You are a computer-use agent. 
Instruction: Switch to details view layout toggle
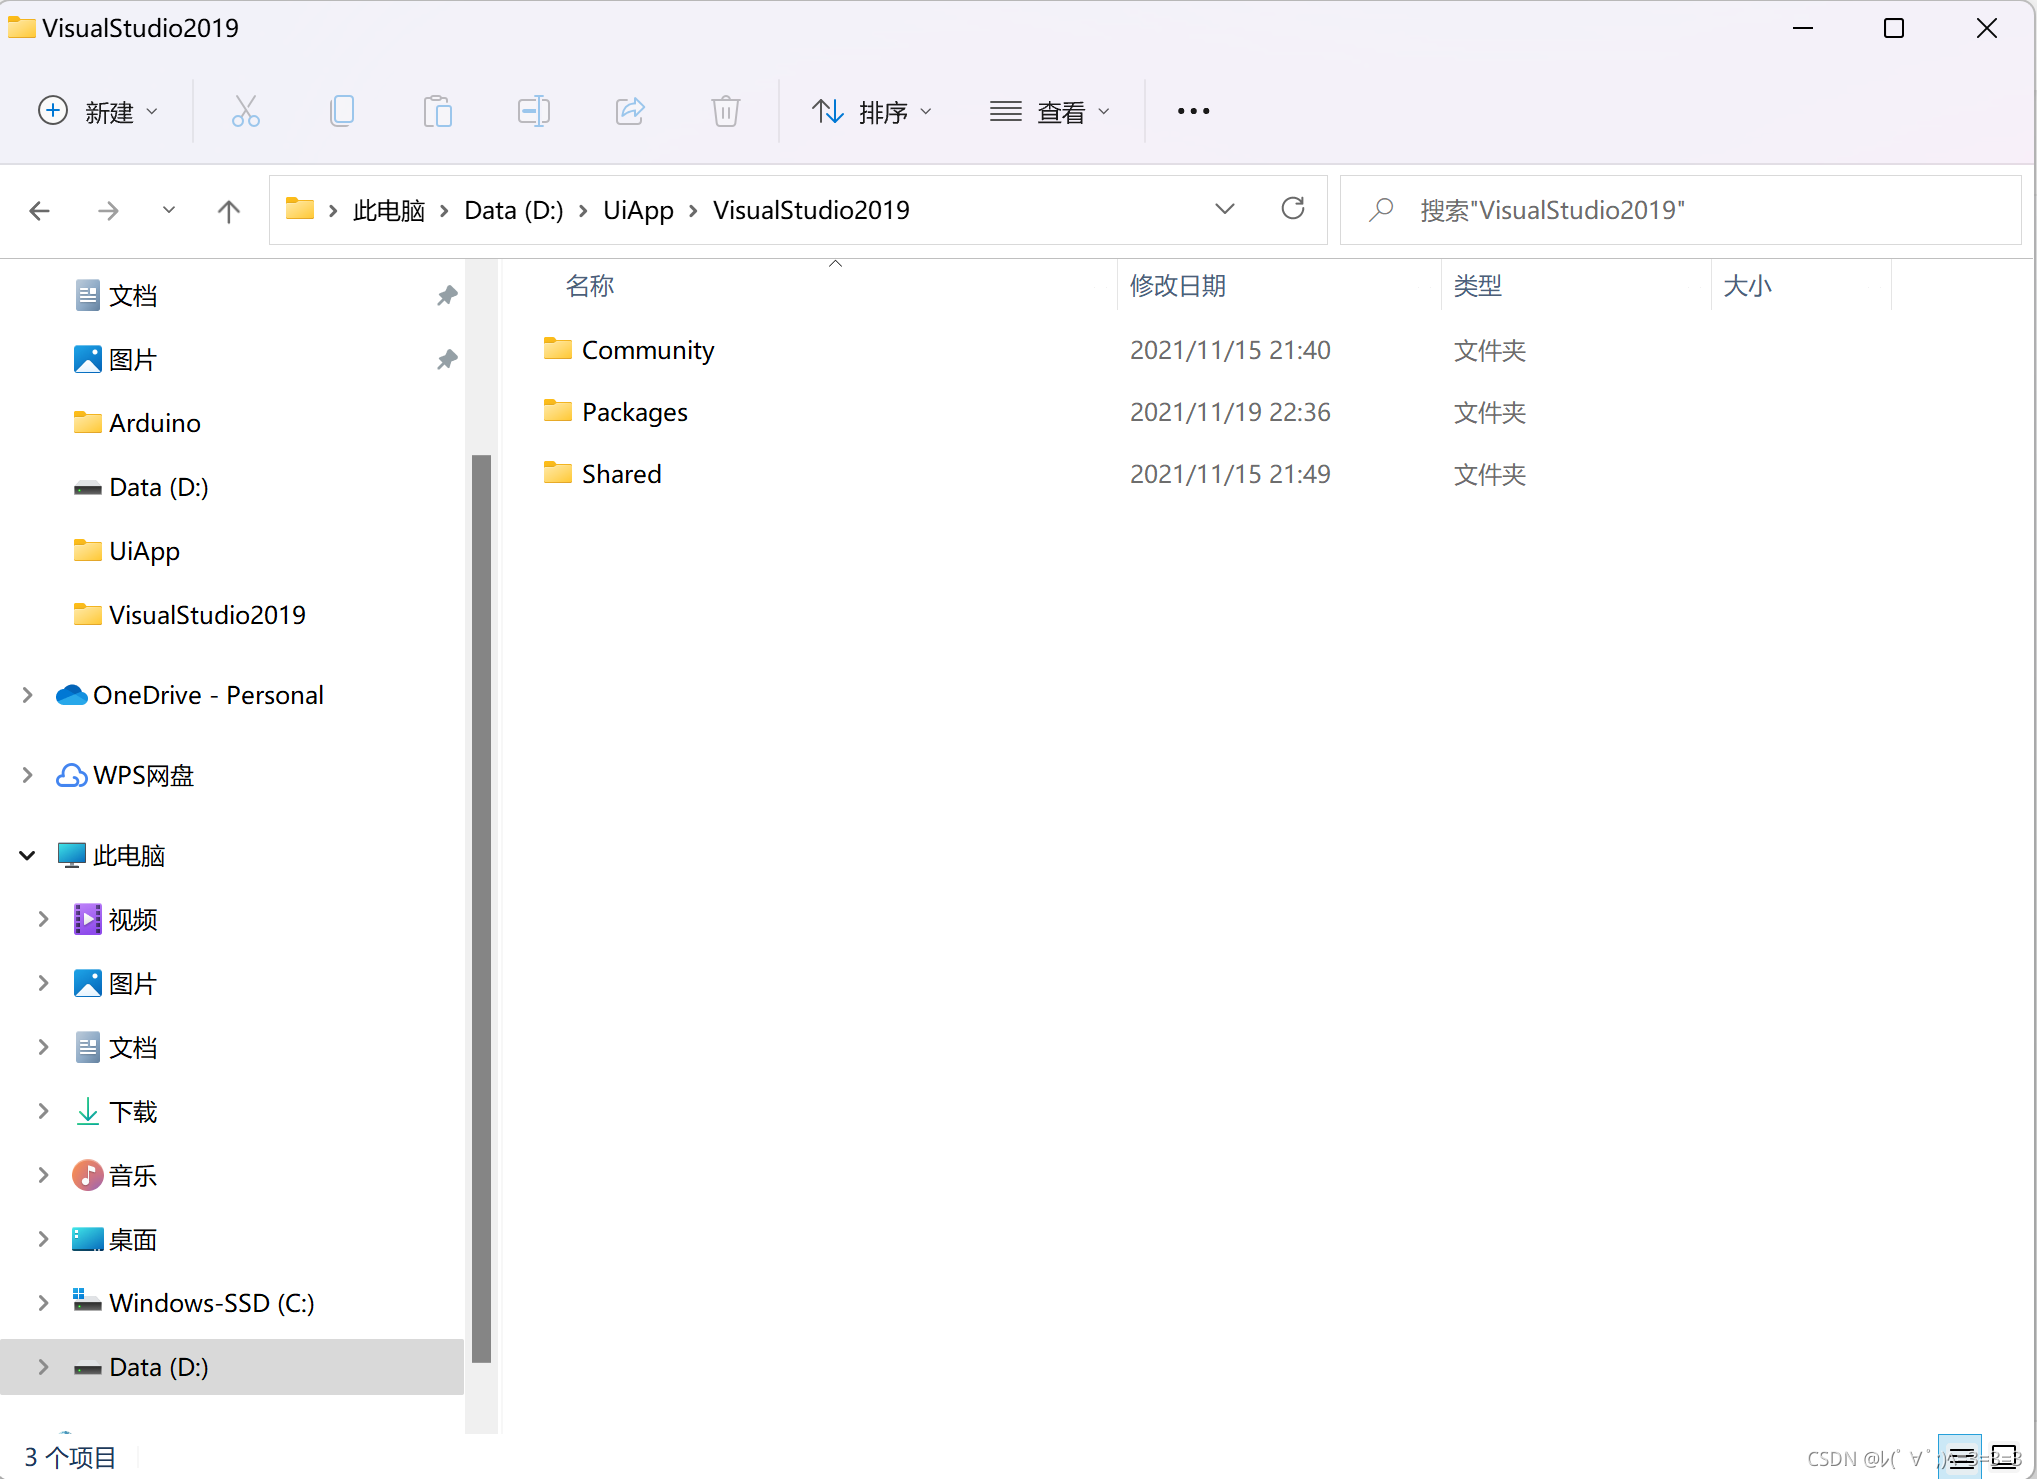[1961, 1457]
